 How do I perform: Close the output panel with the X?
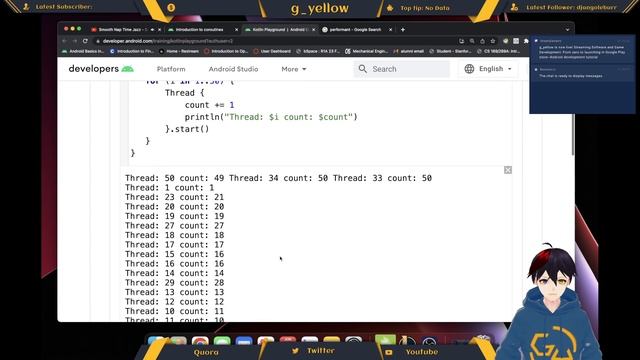click(x=508, y=170)
